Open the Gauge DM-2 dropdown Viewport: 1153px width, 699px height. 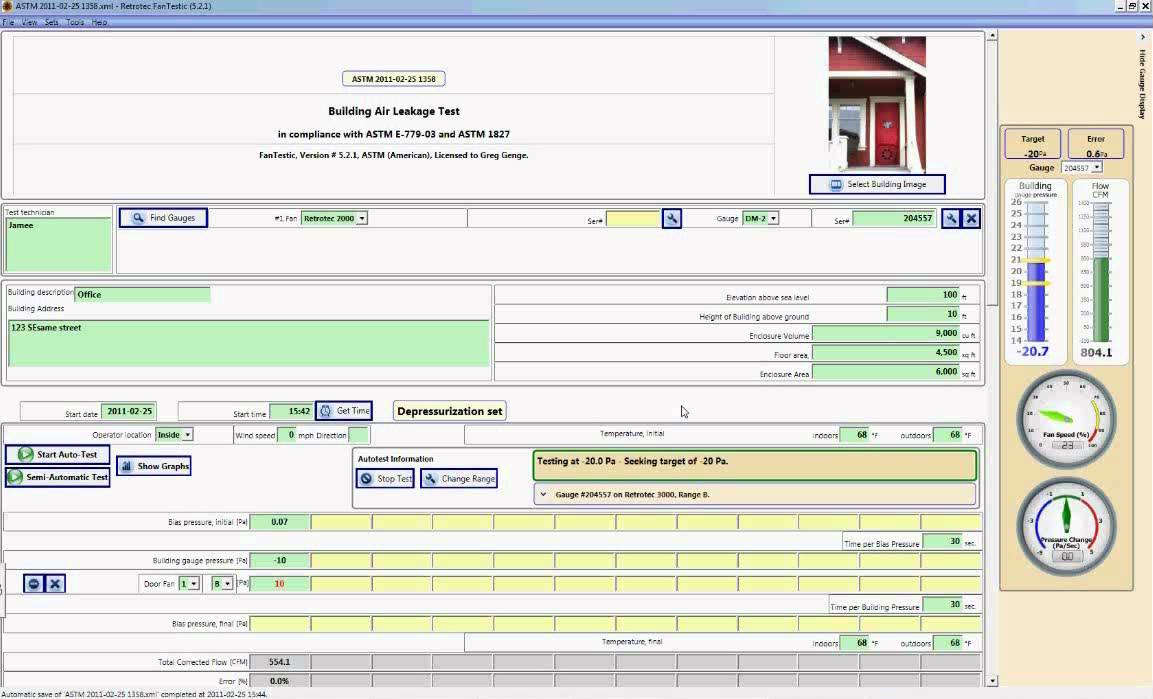(x=760, y=218)
